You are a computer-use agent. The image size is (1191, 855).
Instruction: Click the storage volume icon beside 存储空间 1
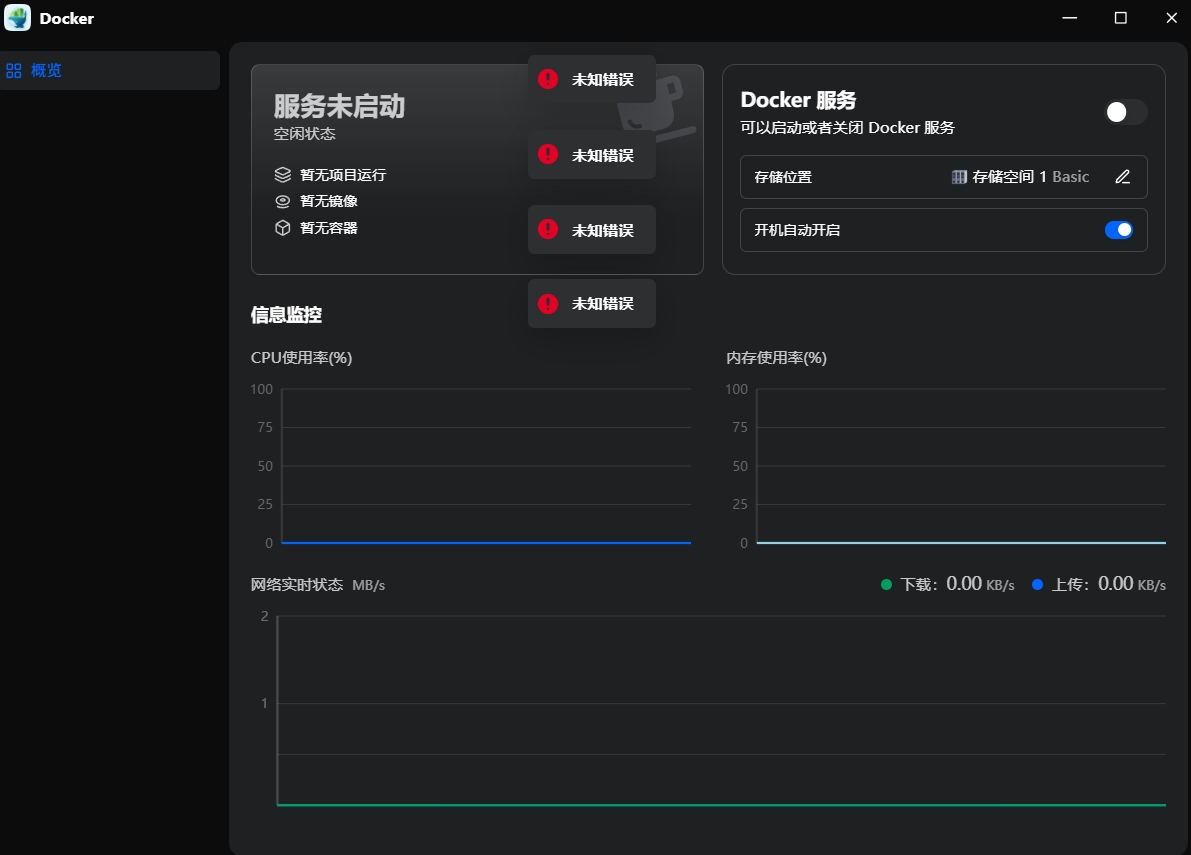[x=959, y=177]
